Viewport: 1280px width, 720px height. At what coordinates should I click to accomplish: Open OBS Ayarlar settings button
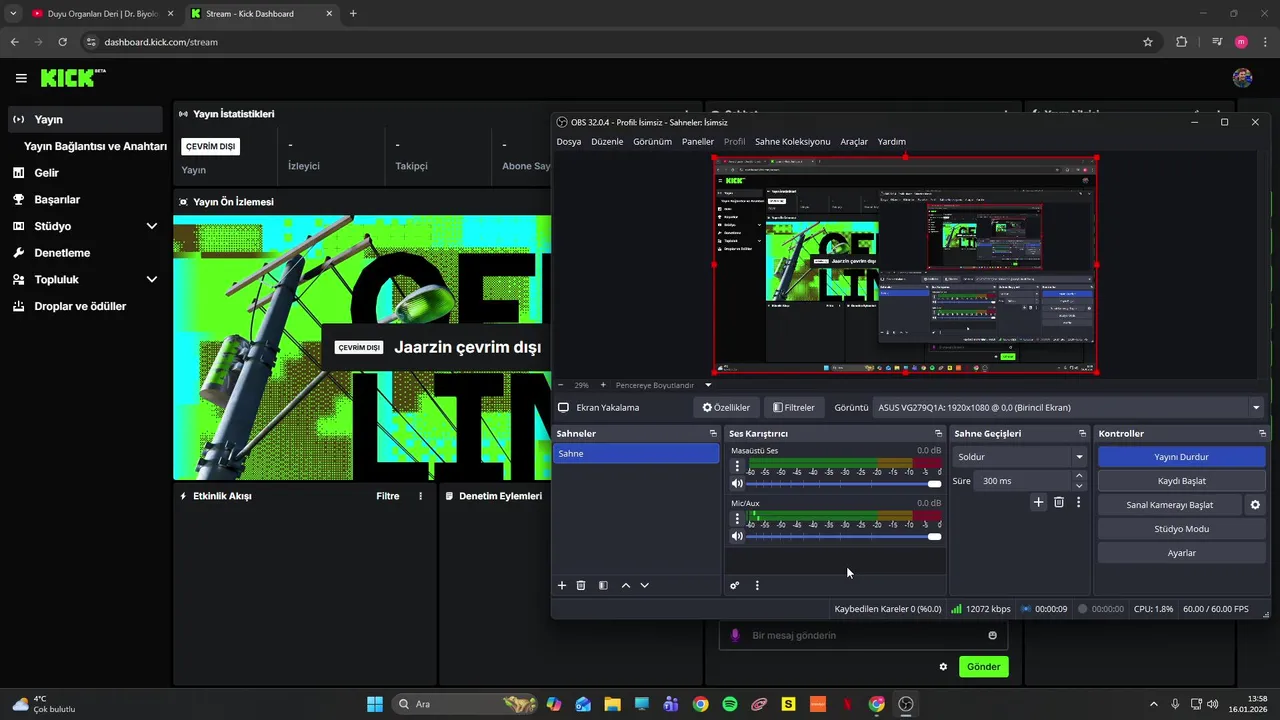coord(1181,553)
